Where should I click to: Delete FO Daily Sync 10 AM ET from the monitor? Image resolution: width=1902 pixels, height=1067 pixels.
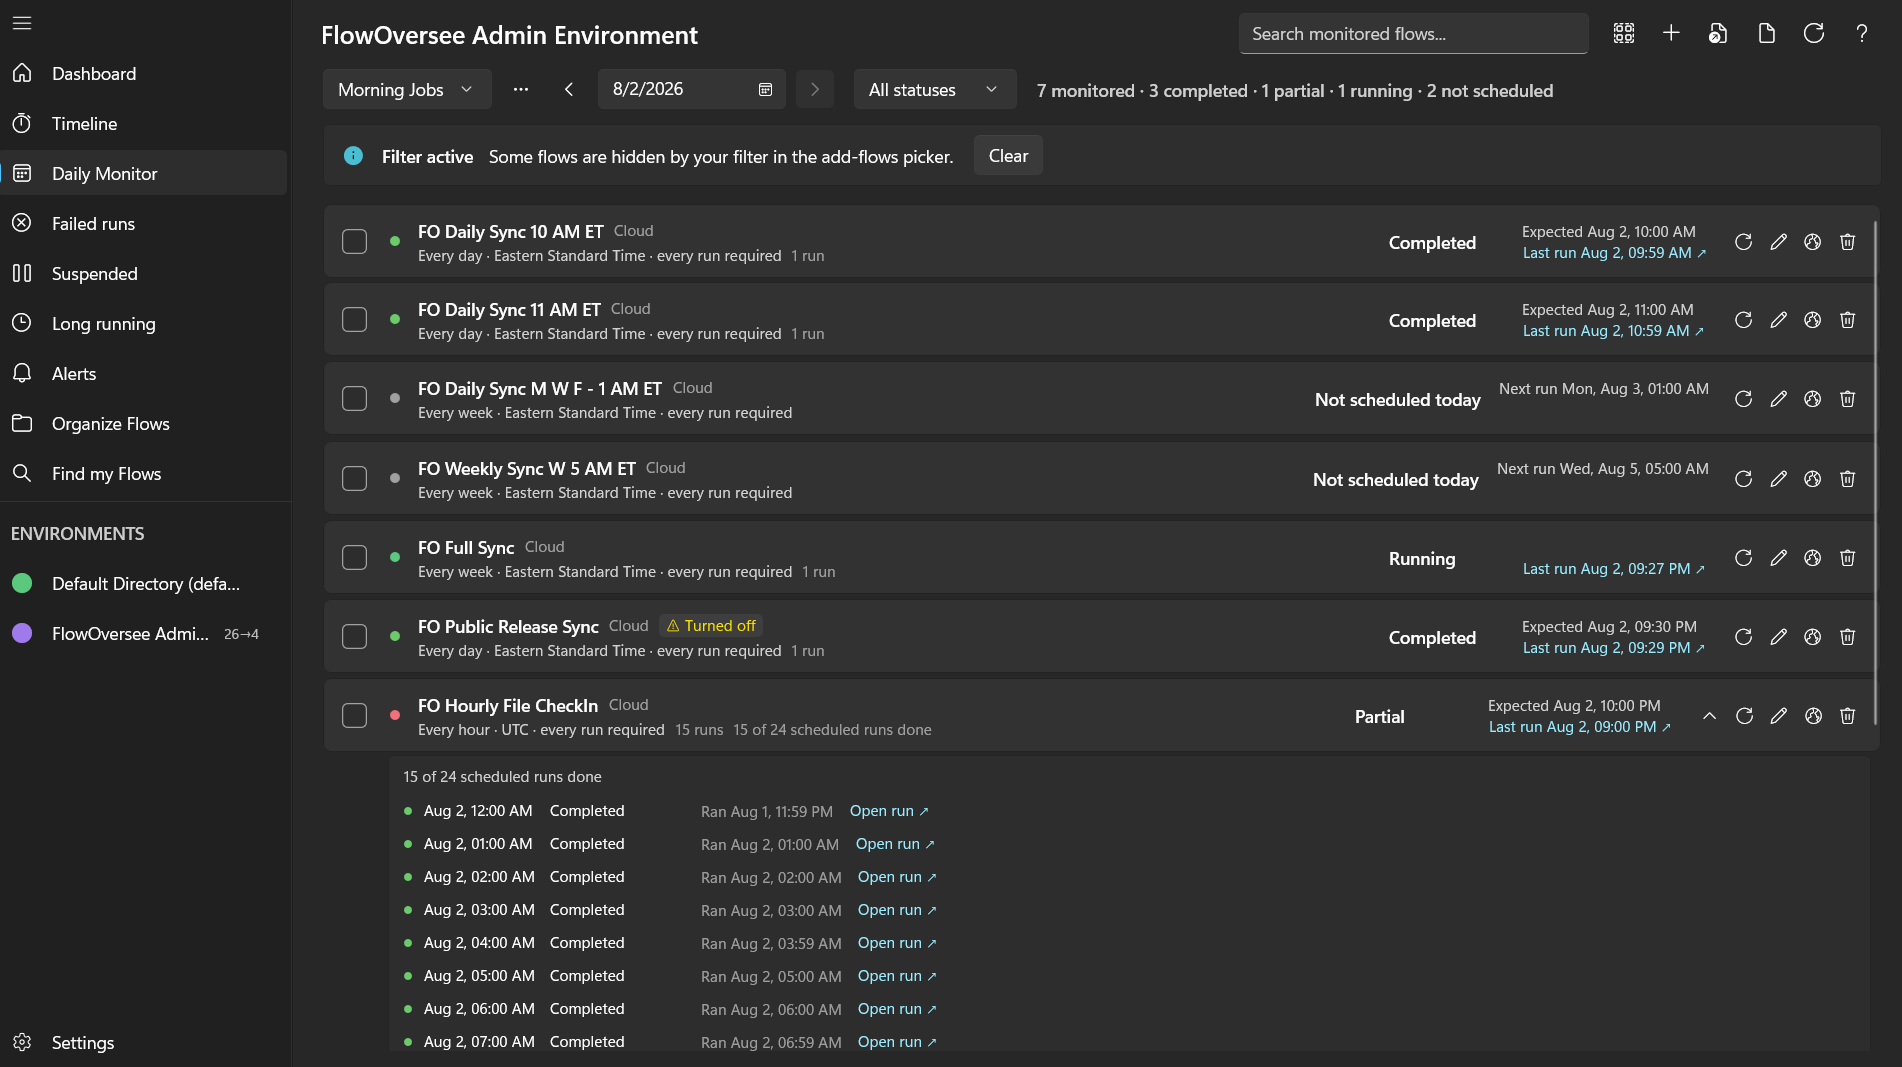coord(1848,242)
